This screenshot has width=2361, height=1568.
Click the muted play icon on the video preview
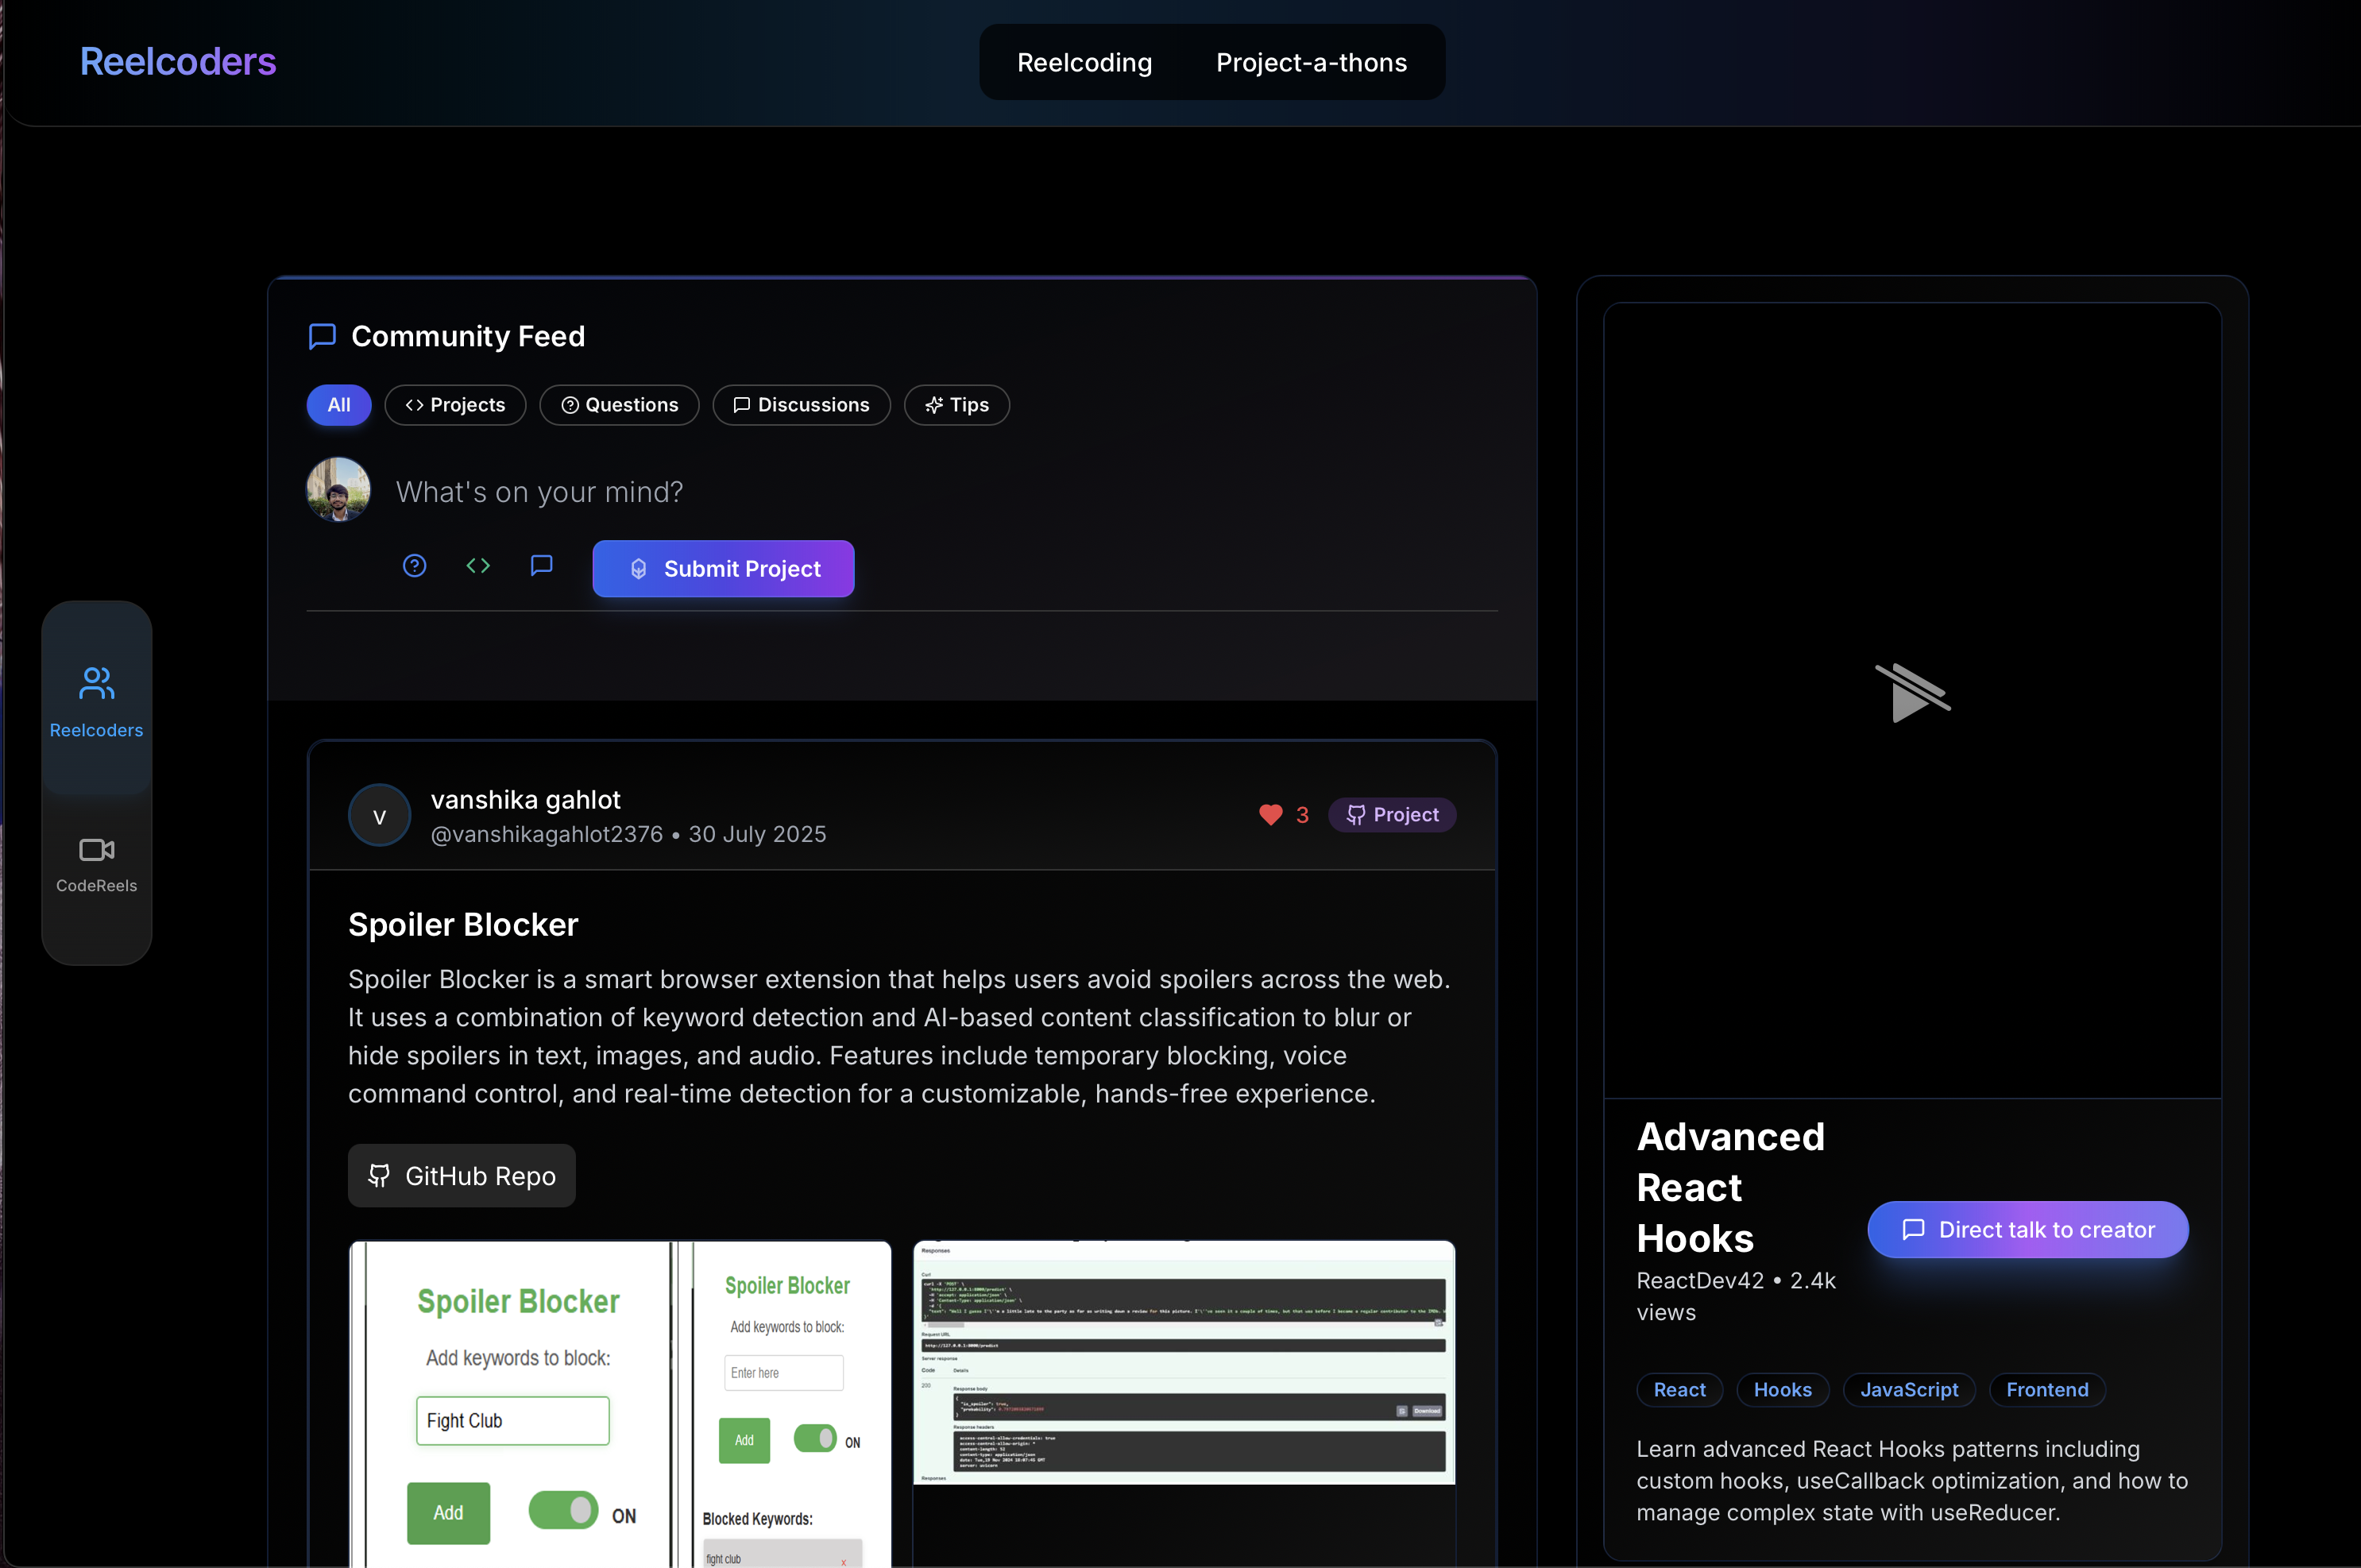pyautogui.click(x=1915, y=692)
